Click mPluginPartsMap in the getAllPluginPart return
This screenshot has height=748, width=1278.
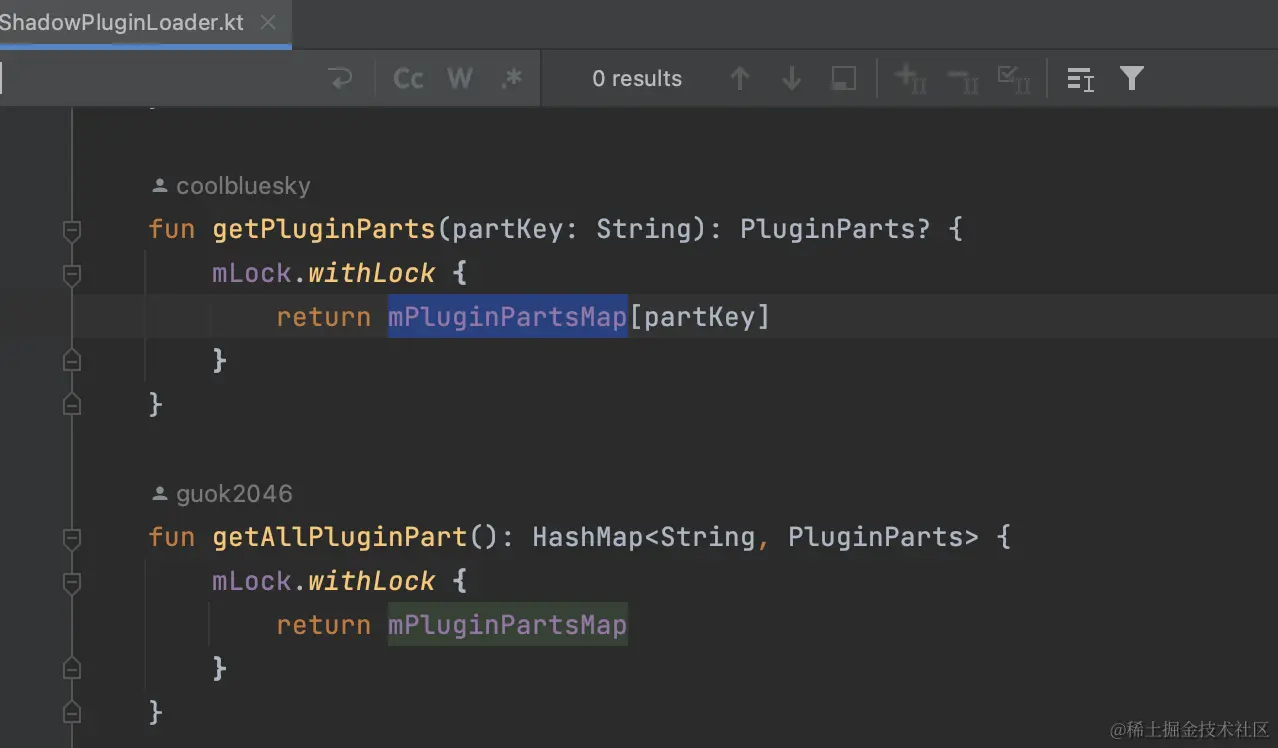pos(508,625)
